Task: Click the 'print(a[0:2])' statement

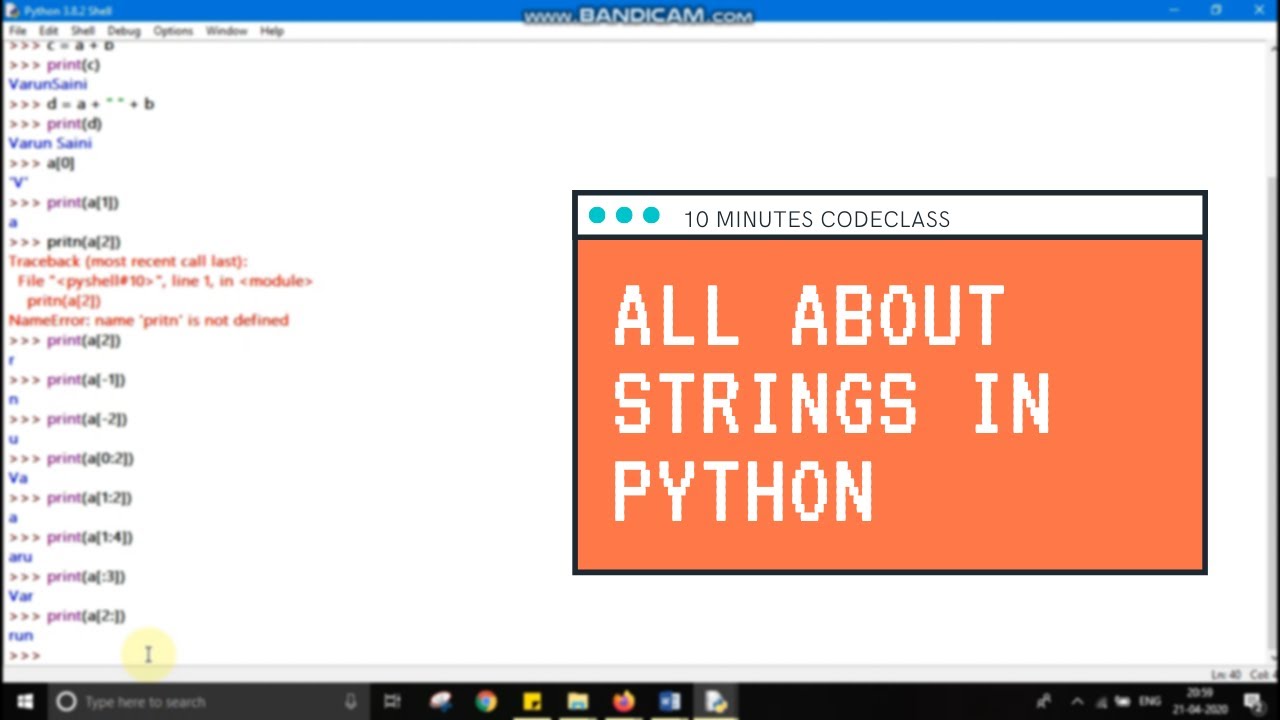Action: coord(90,458)
